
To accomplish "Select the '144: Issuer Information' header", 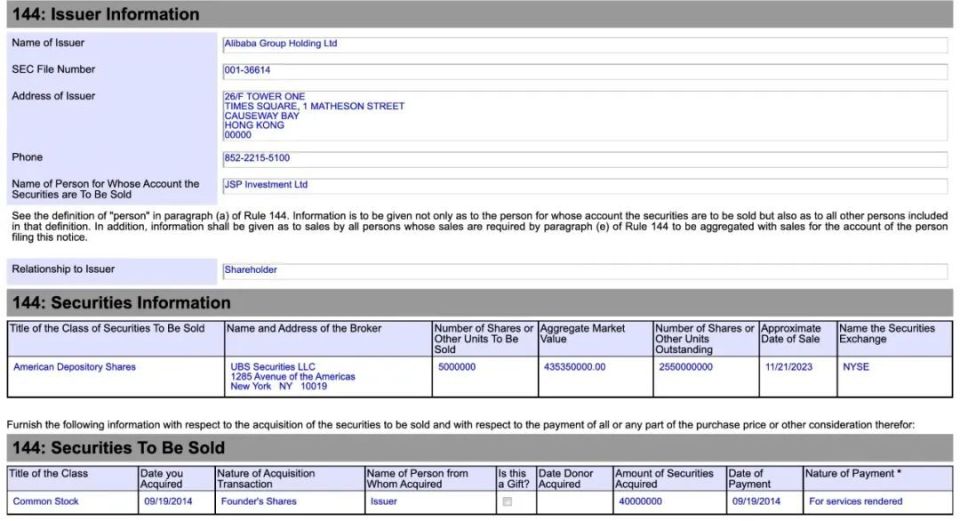I will click(479, 14).
